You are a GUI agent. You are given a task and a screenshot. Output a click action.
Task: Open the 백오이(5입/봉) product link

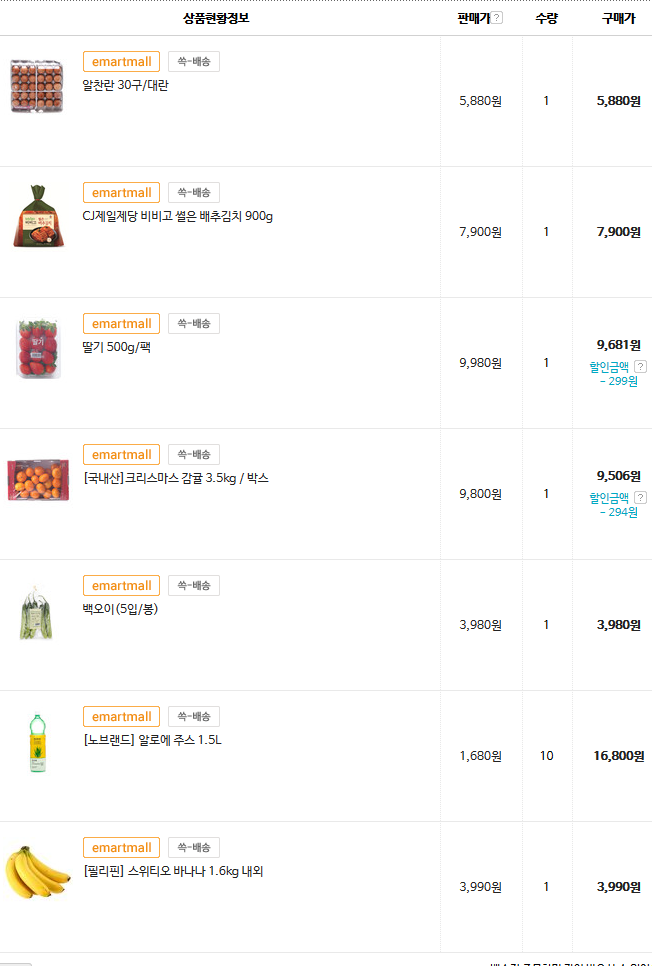[x=119, y=610]
